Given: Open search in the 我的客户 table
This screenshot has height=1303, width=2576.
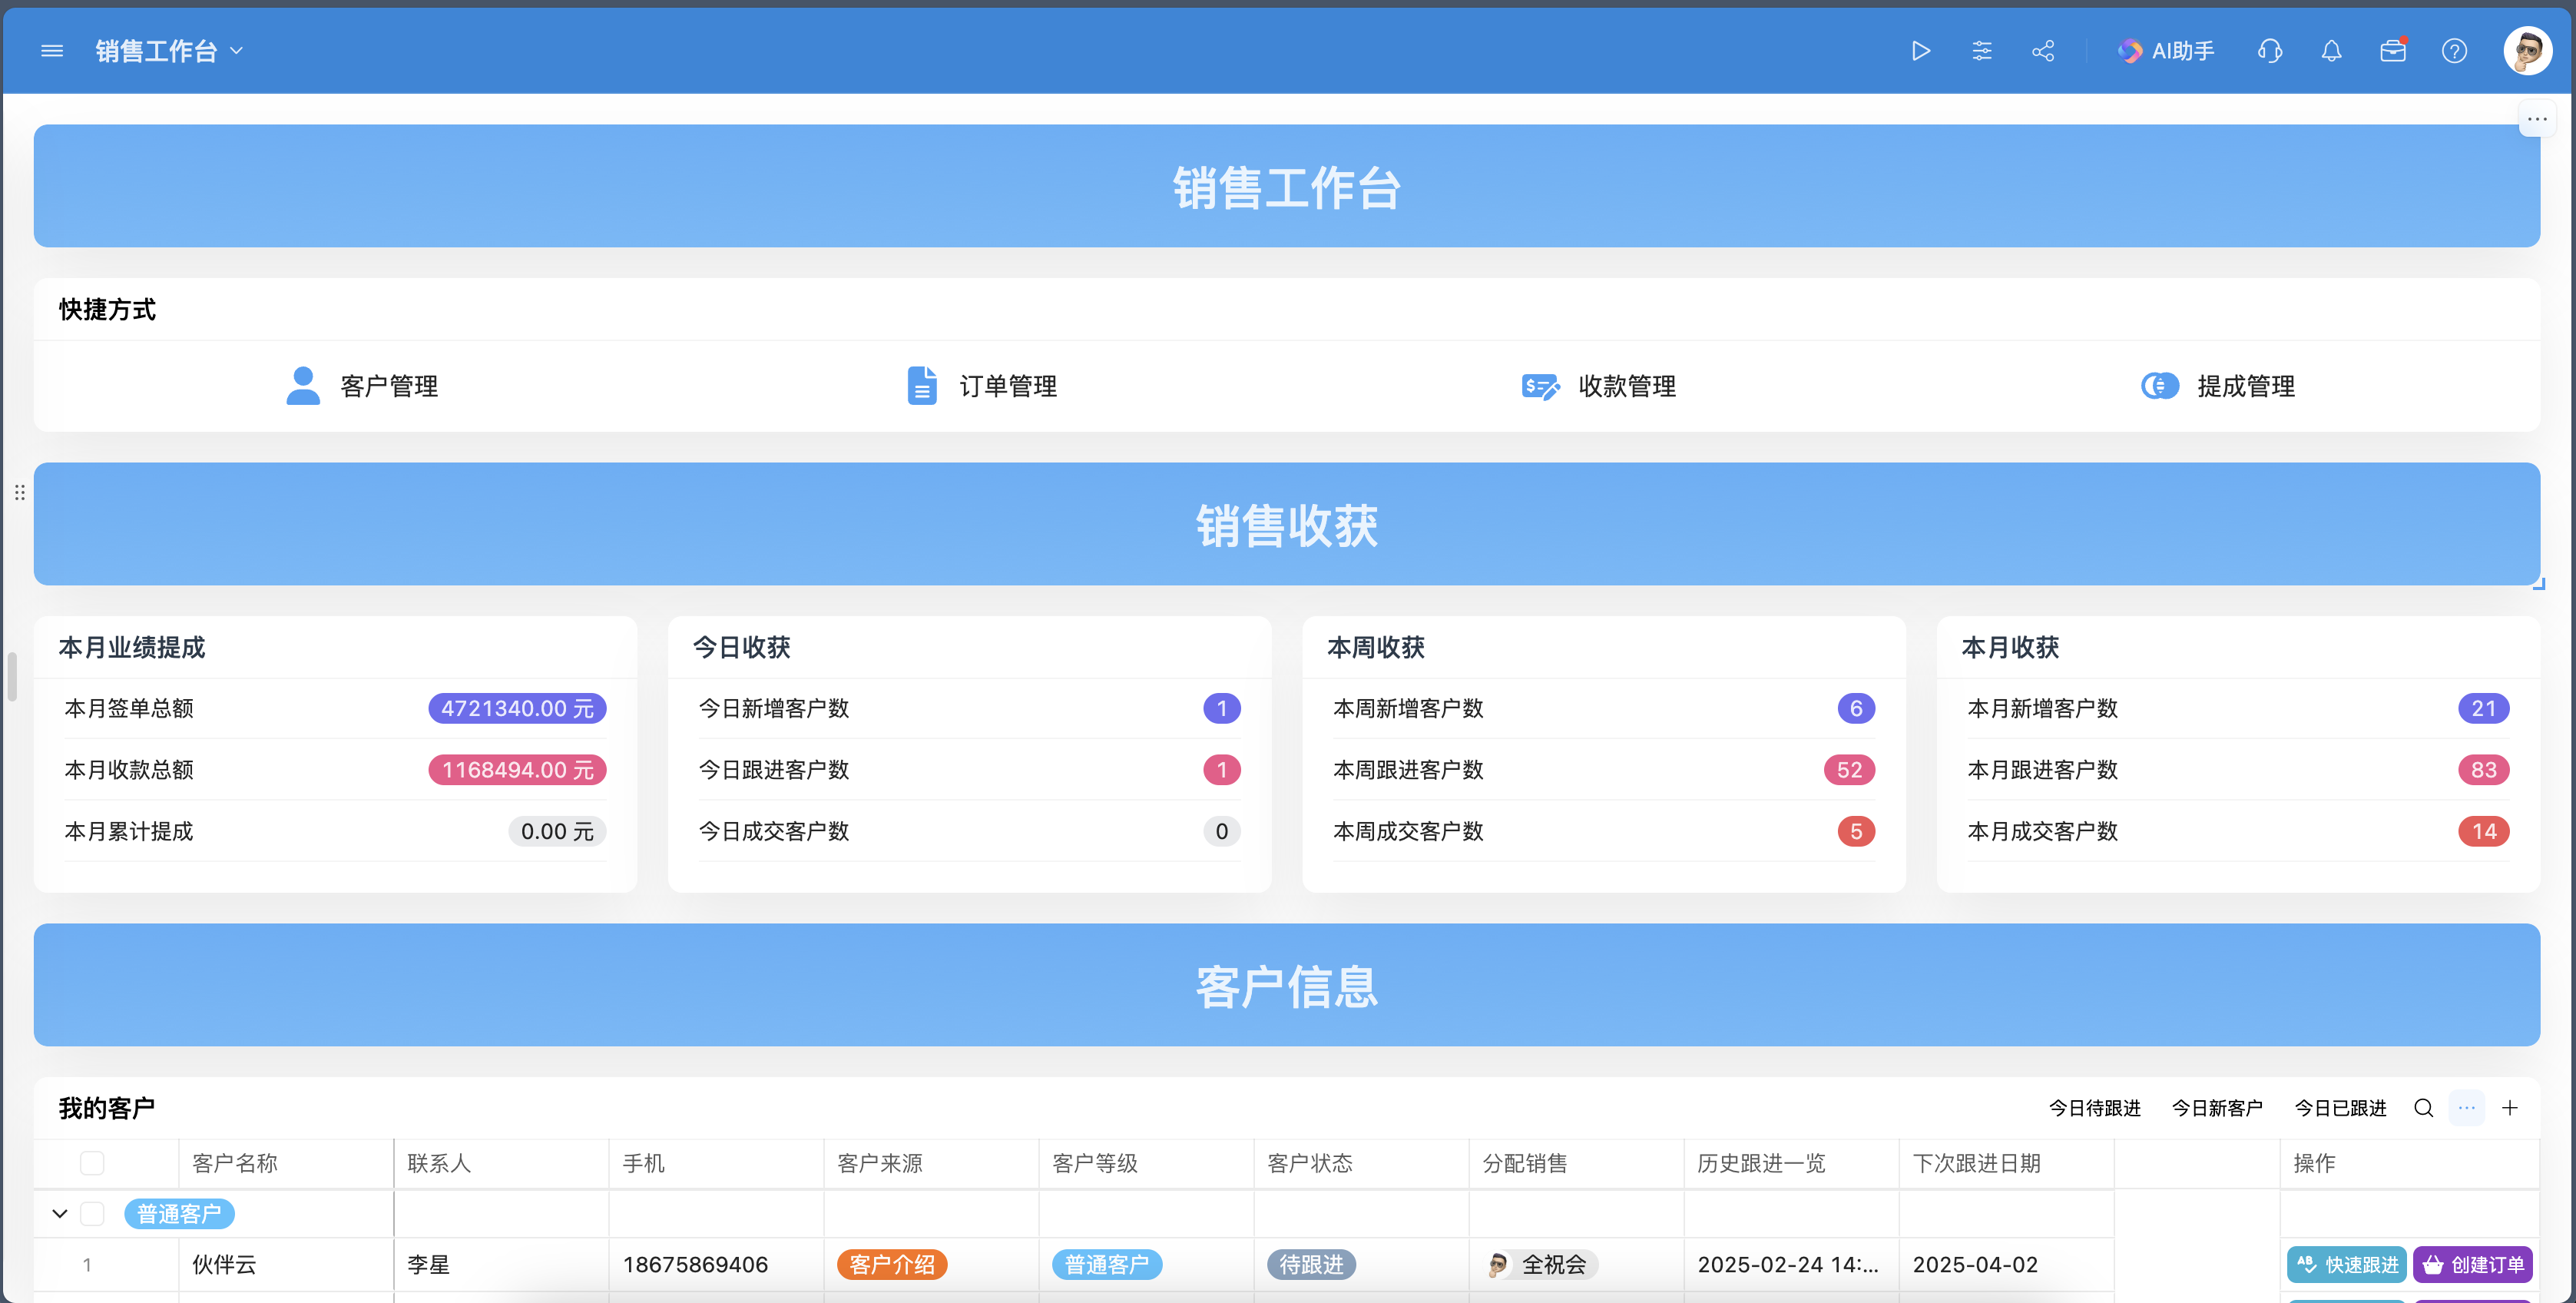Looking at the screenshot, I should point(2423,1108).
